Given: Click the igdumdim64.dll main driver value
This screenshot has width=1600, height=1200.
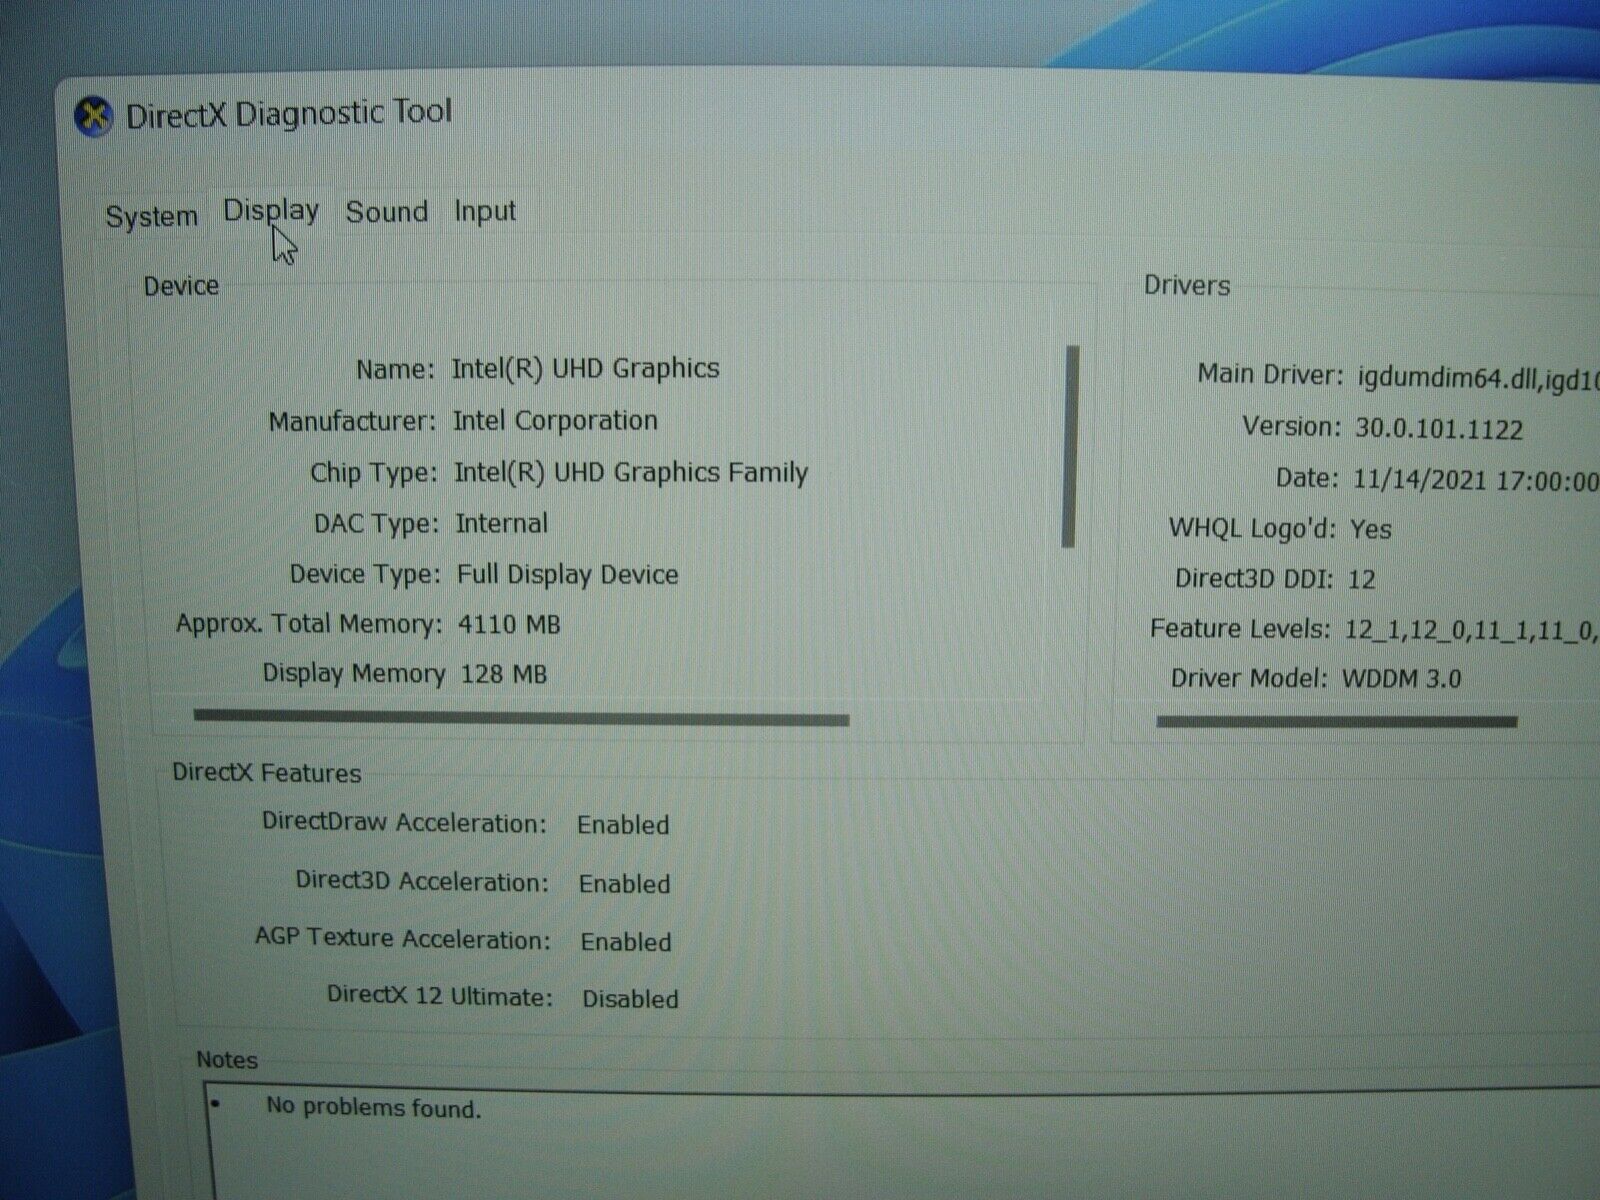Looking at the screenshot, I should pyautogui.click(x=1477, y=380).
